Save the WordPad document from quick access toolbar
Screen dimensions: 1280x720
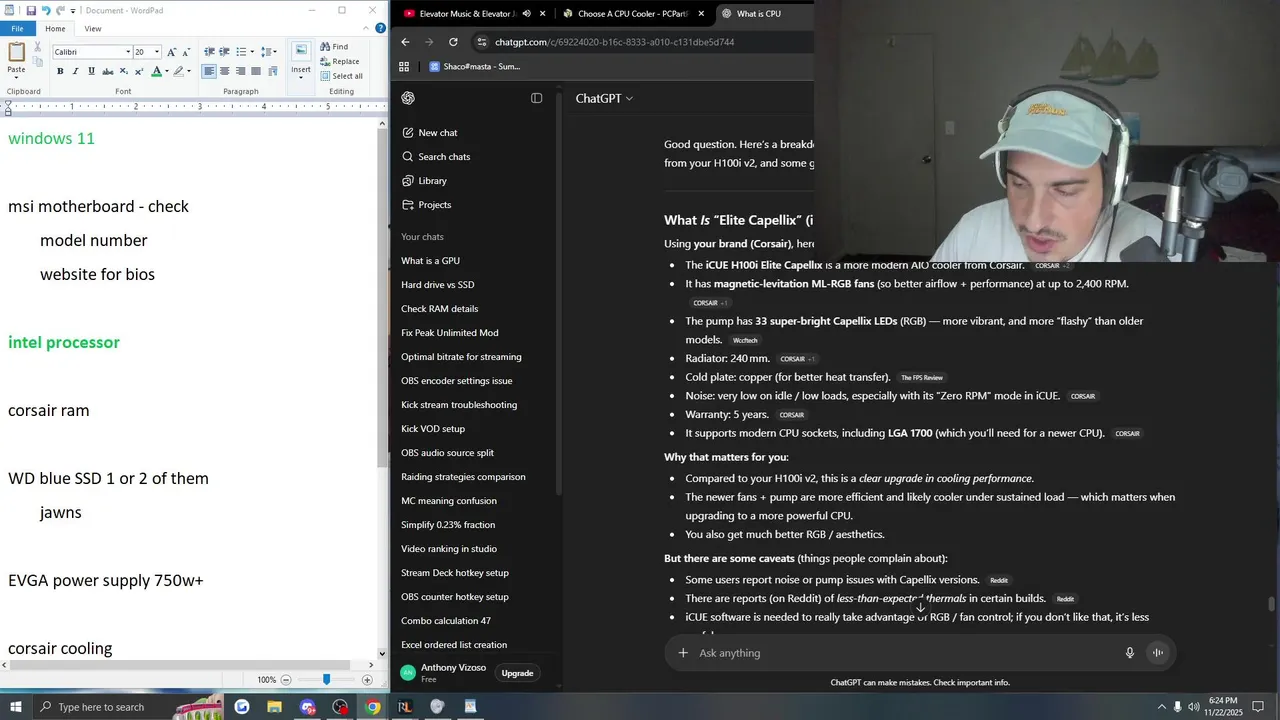[x=31, y=10]
